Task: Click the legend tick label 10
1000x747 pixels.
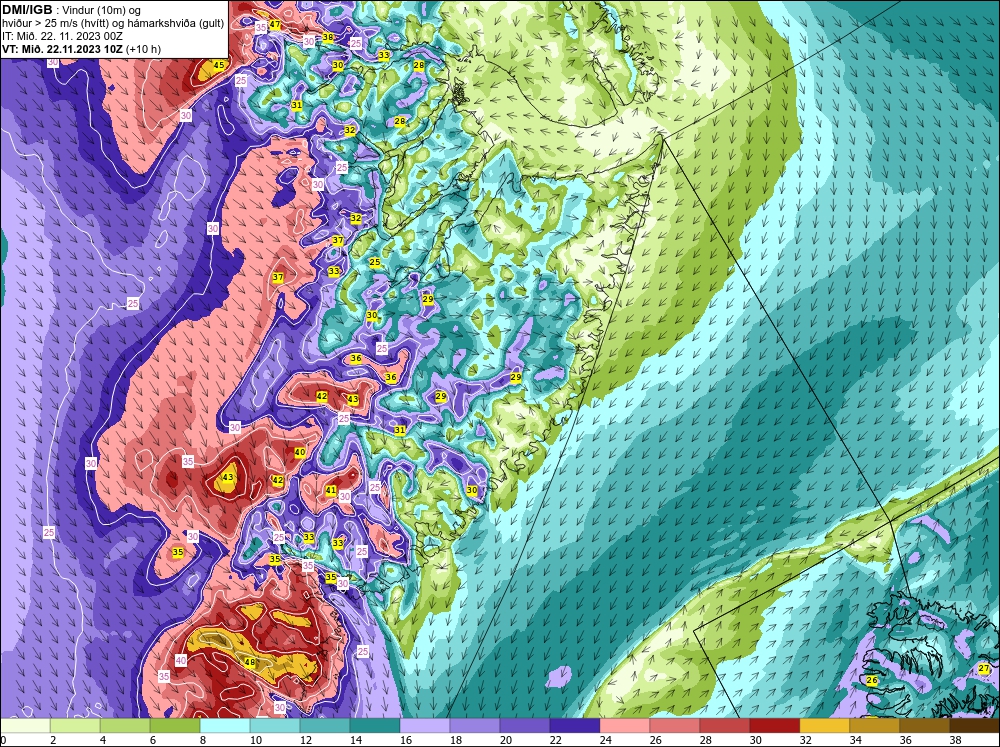Action: pos(256,740)
